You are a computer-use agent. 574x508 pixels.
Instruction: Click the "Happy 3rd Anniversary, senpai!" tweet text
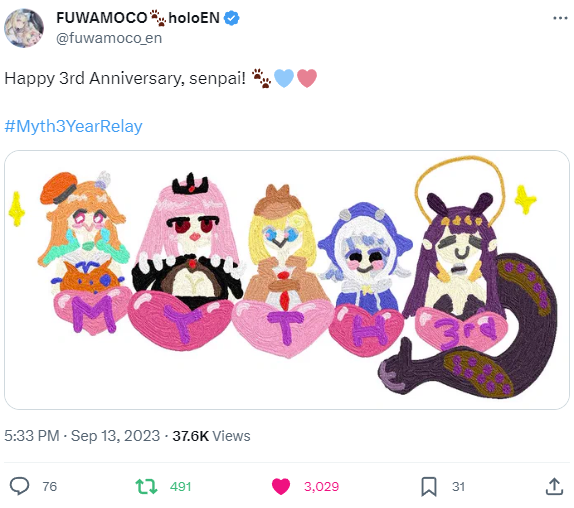pos(125,78)
